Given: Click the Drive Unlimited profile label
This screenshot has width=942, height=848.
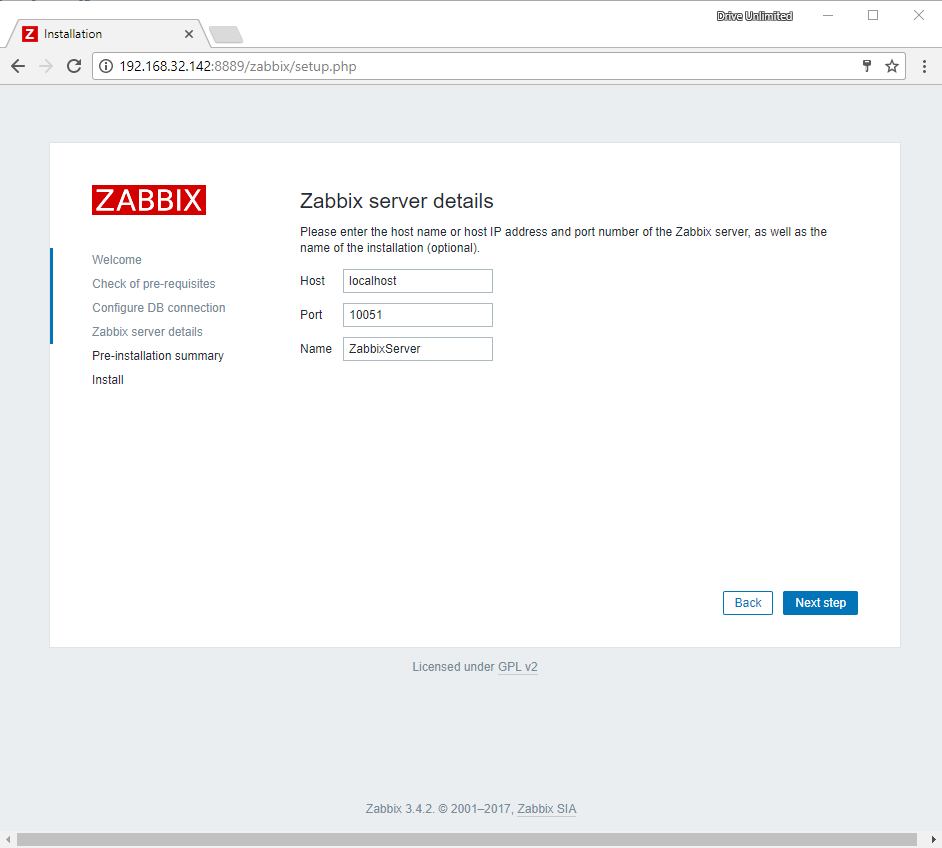Looking at the screenshot, I should (x=755, y=16).
